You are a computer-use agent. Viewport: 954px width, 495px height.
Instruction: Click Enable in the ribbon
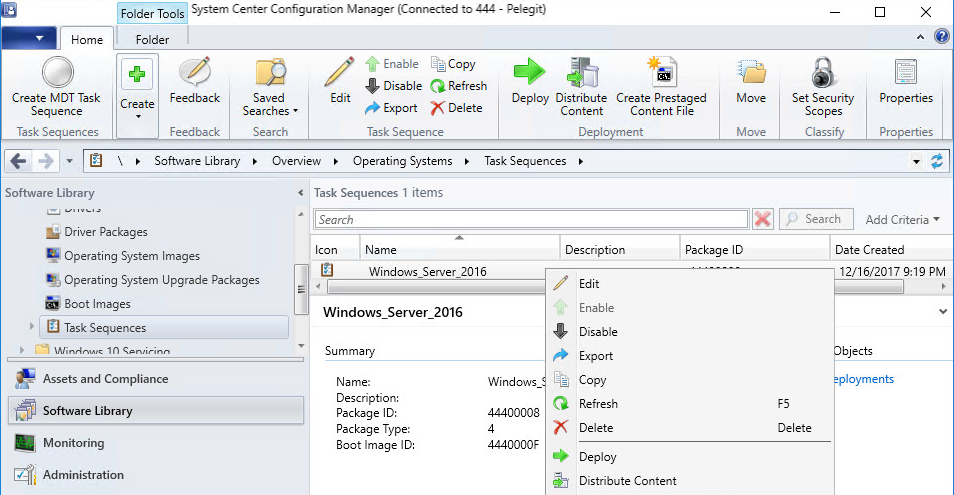click(x=392, y=64)
